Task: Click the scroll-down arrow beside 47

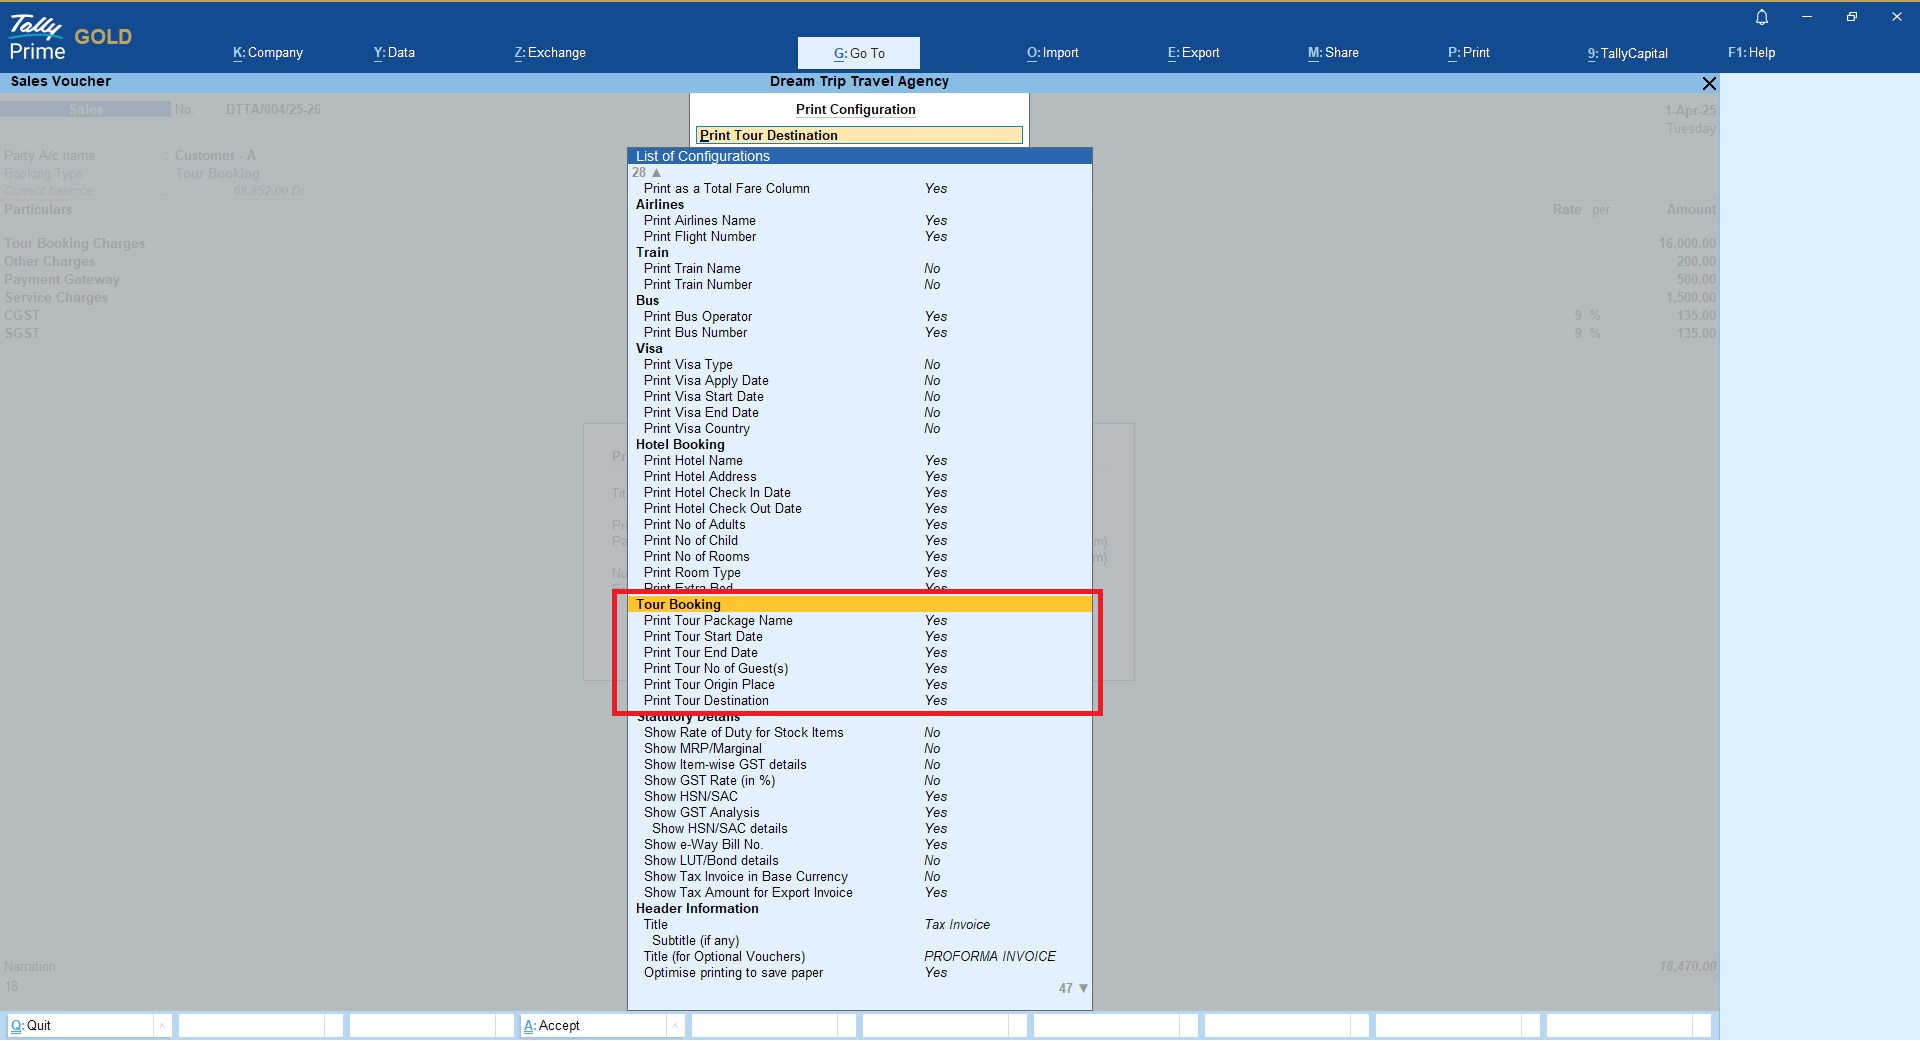Action: 1083,988
